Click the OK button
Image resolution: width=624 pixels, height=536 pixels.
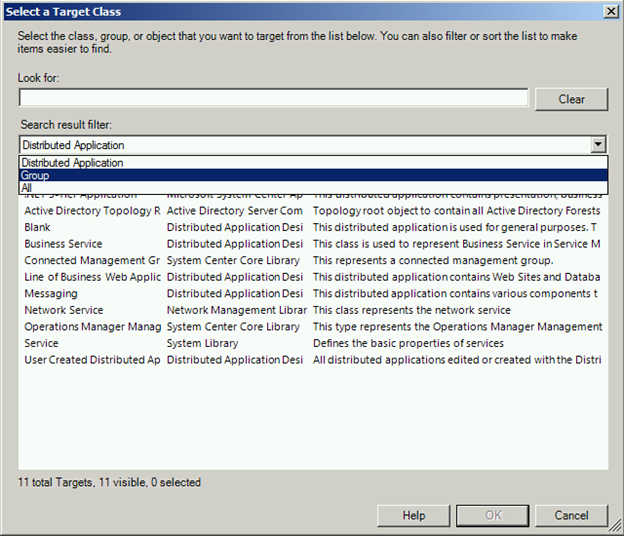493,516
